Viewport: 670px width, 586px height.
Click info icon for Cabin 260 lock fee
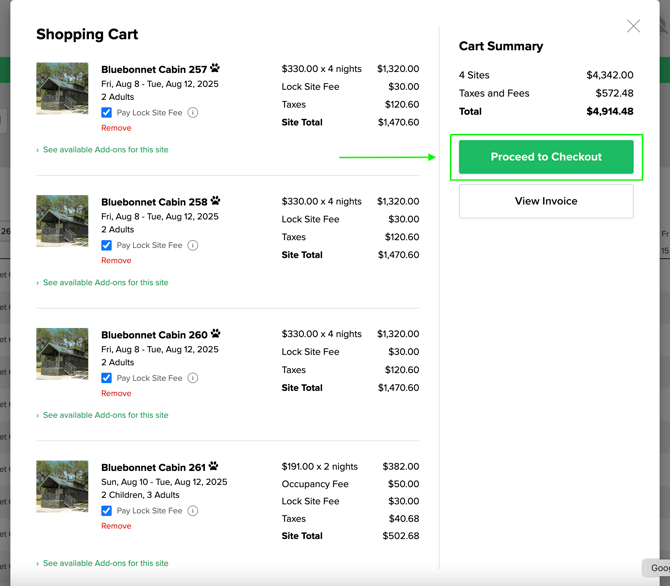[193, 378]
